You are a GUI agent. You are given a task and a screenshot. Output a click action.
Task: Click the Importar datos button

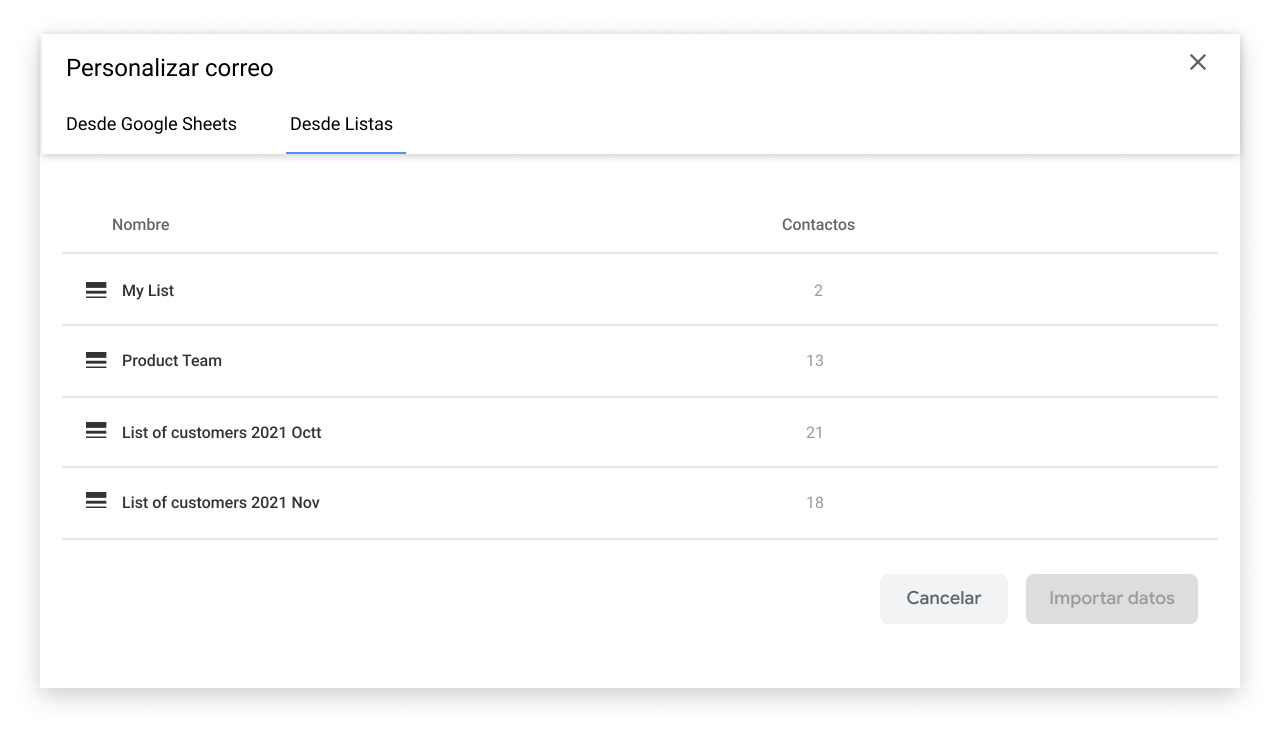[x=1111, y=598]
